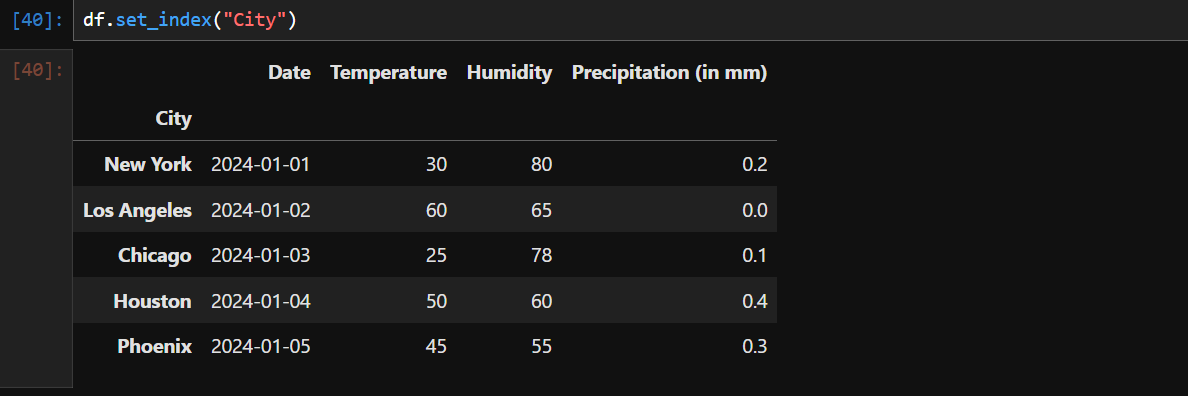This screenshot has height=396, width=1188.
Task: Click the code input cell with df.set_index
Action: click(630, 20)
